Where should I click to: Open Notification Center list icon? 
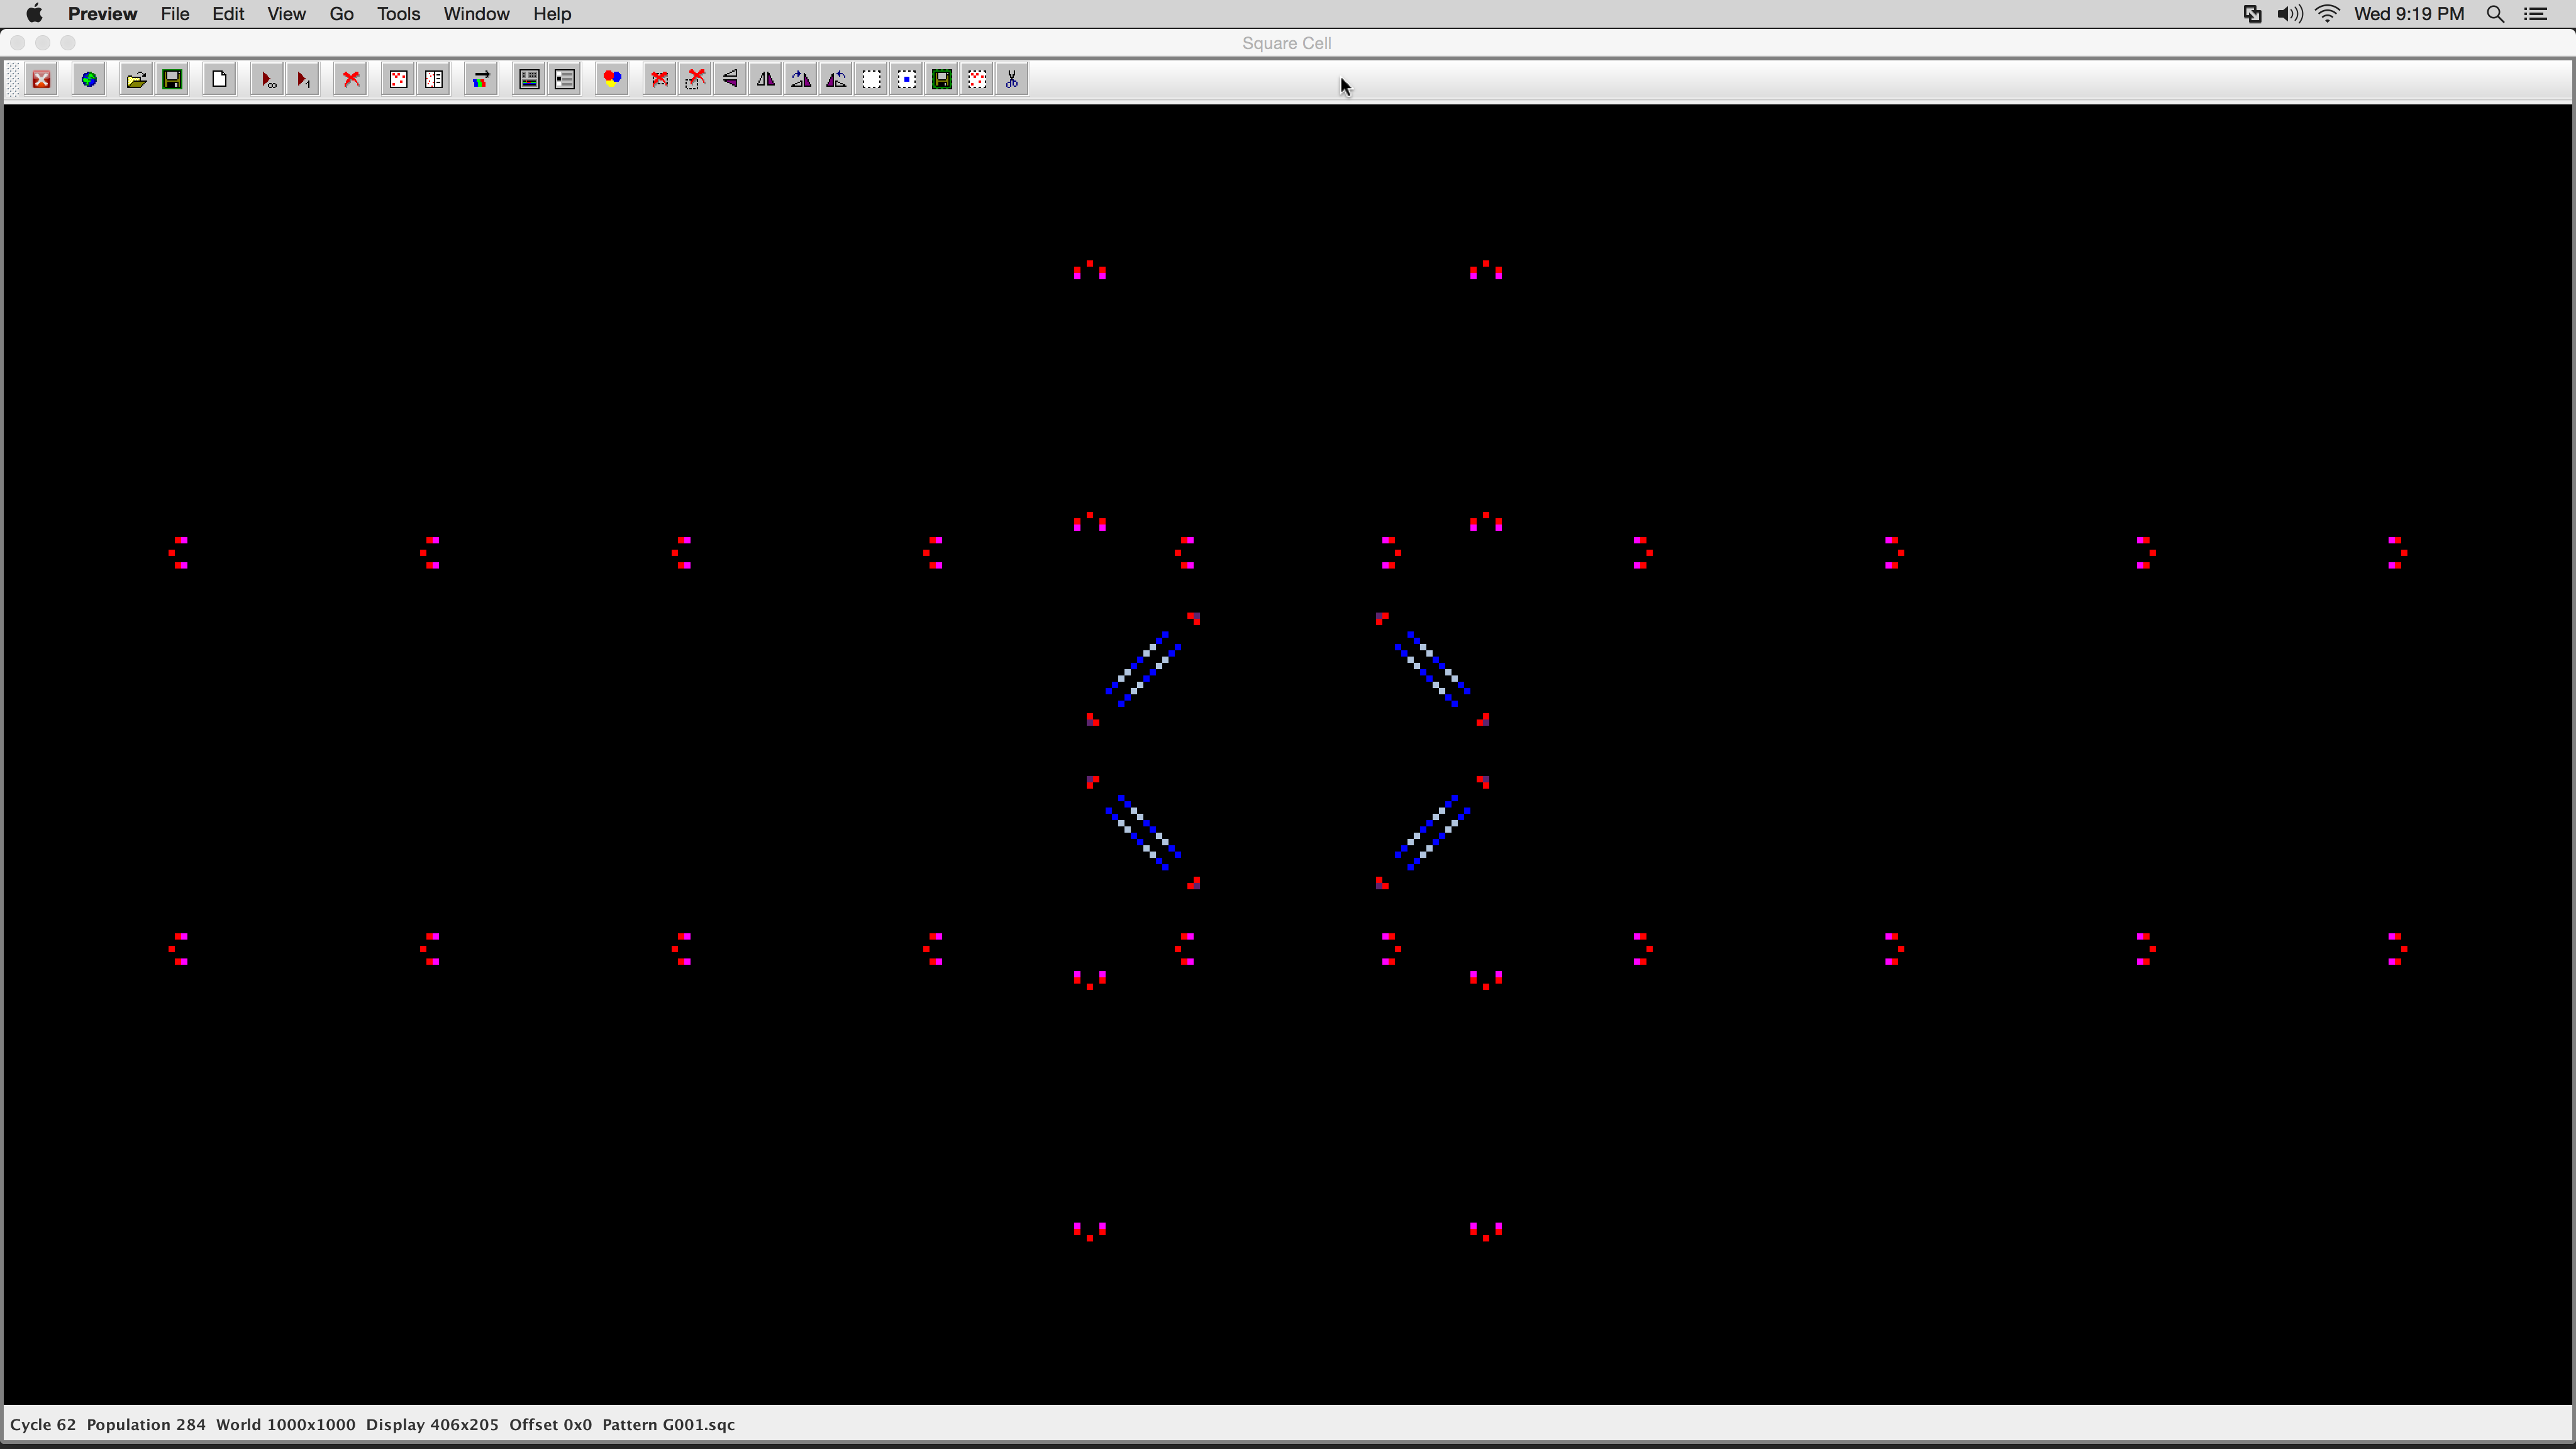coord(2536,14)
